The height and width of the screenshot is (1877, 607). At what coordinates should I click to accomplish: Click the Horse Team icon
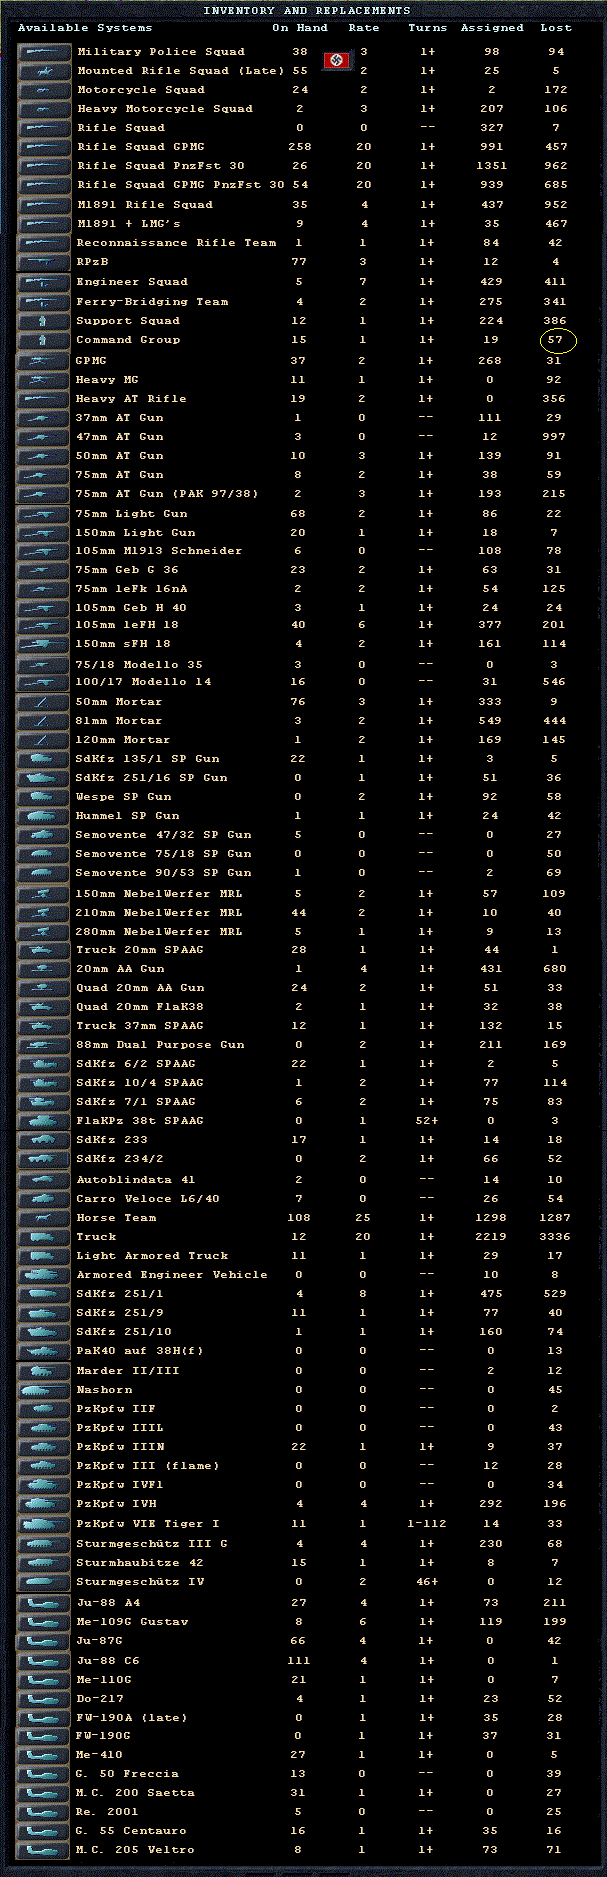(44, 1217)
